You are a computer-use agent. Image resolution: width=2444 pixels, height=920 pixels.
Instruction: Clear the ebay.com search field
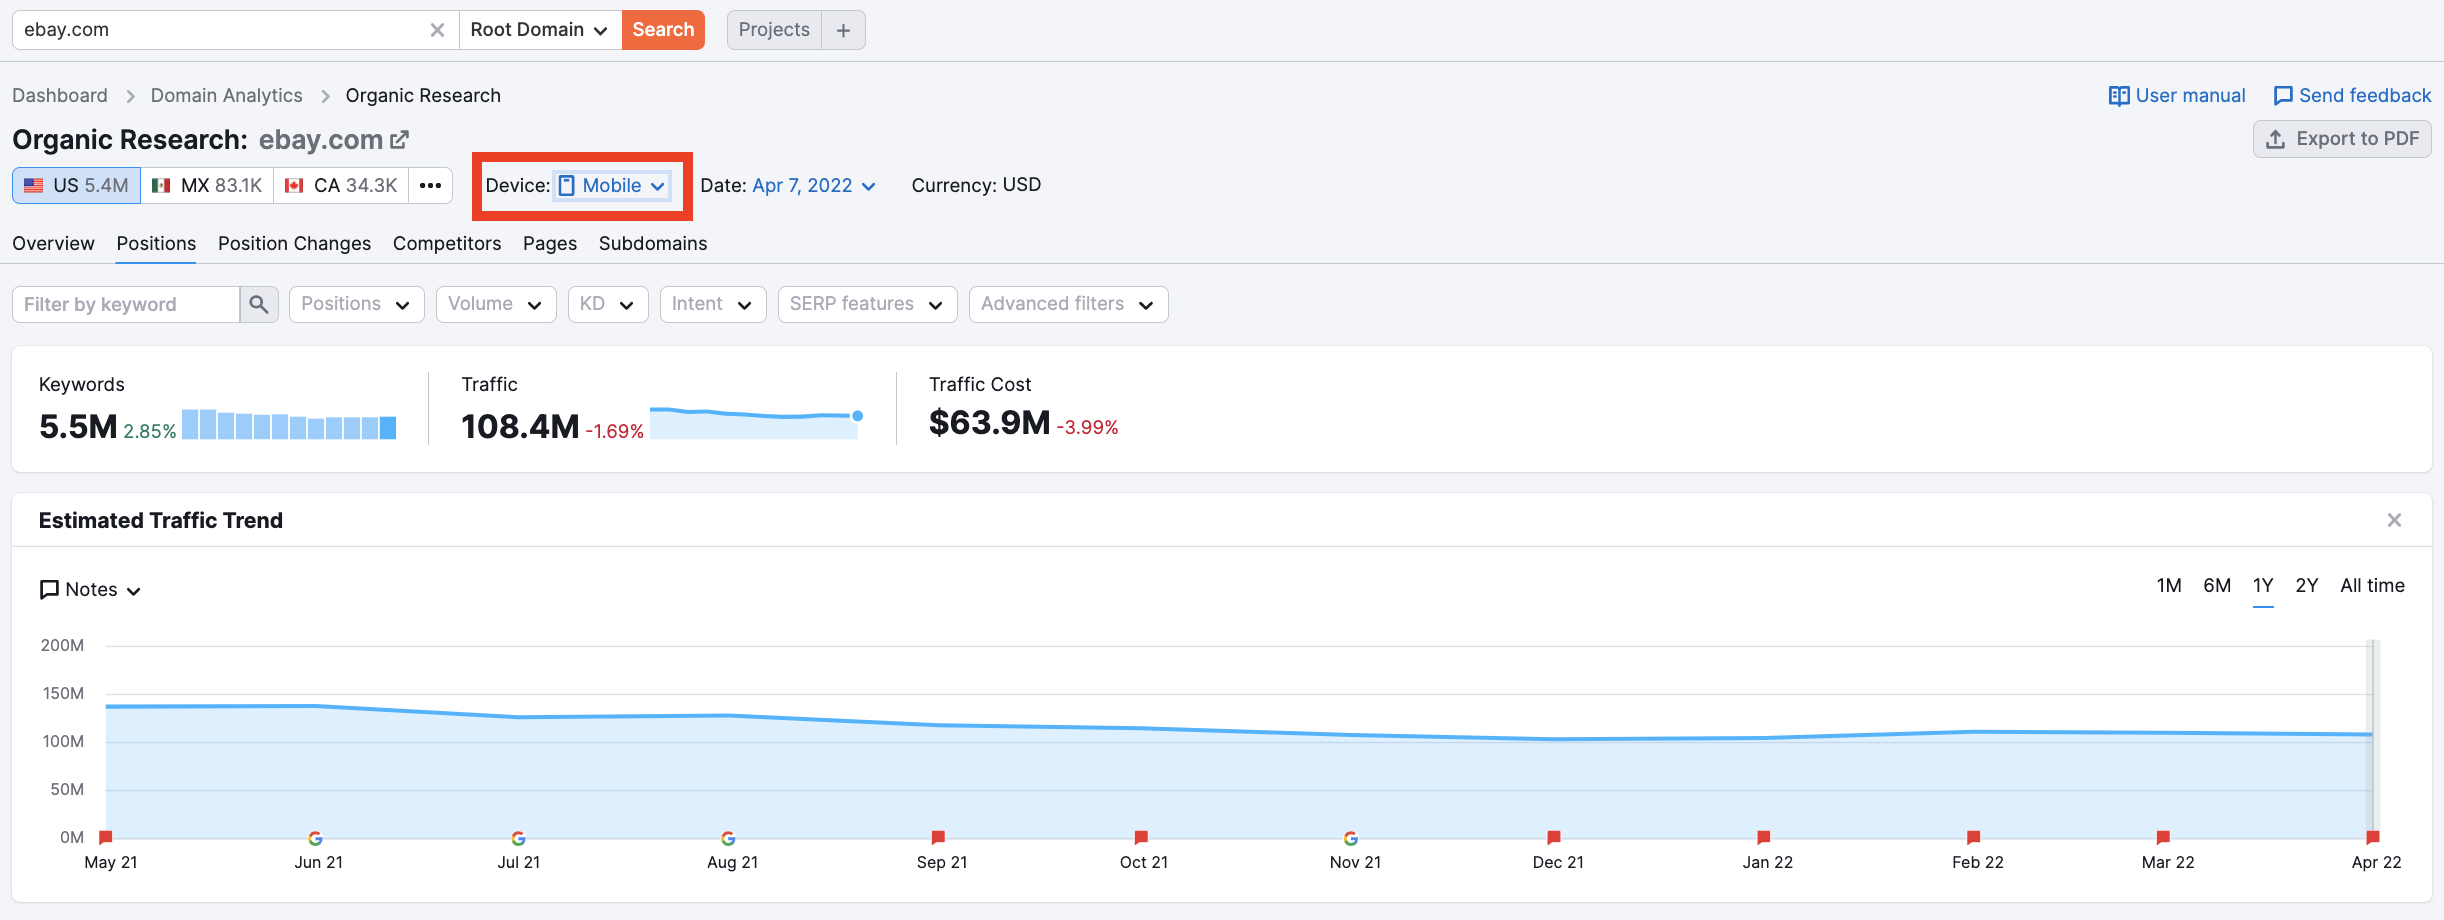pyautogui.click(x=437, y=30)
